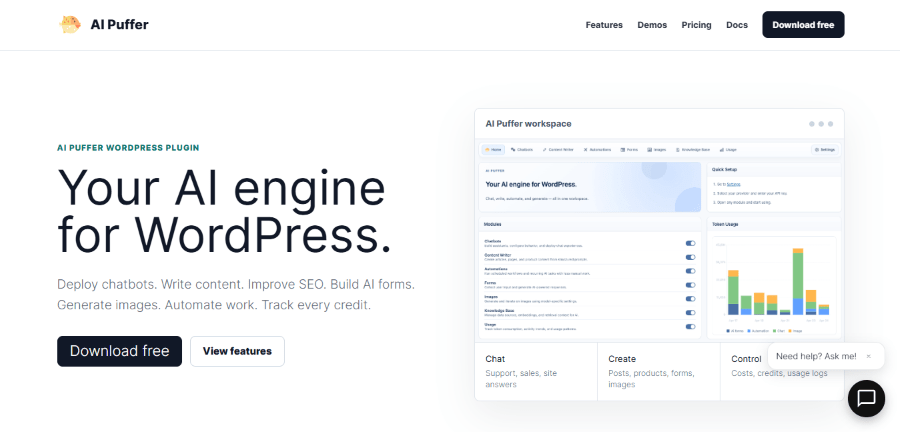
Task: Click the header Download free button
Action: [x=803, y=25]
